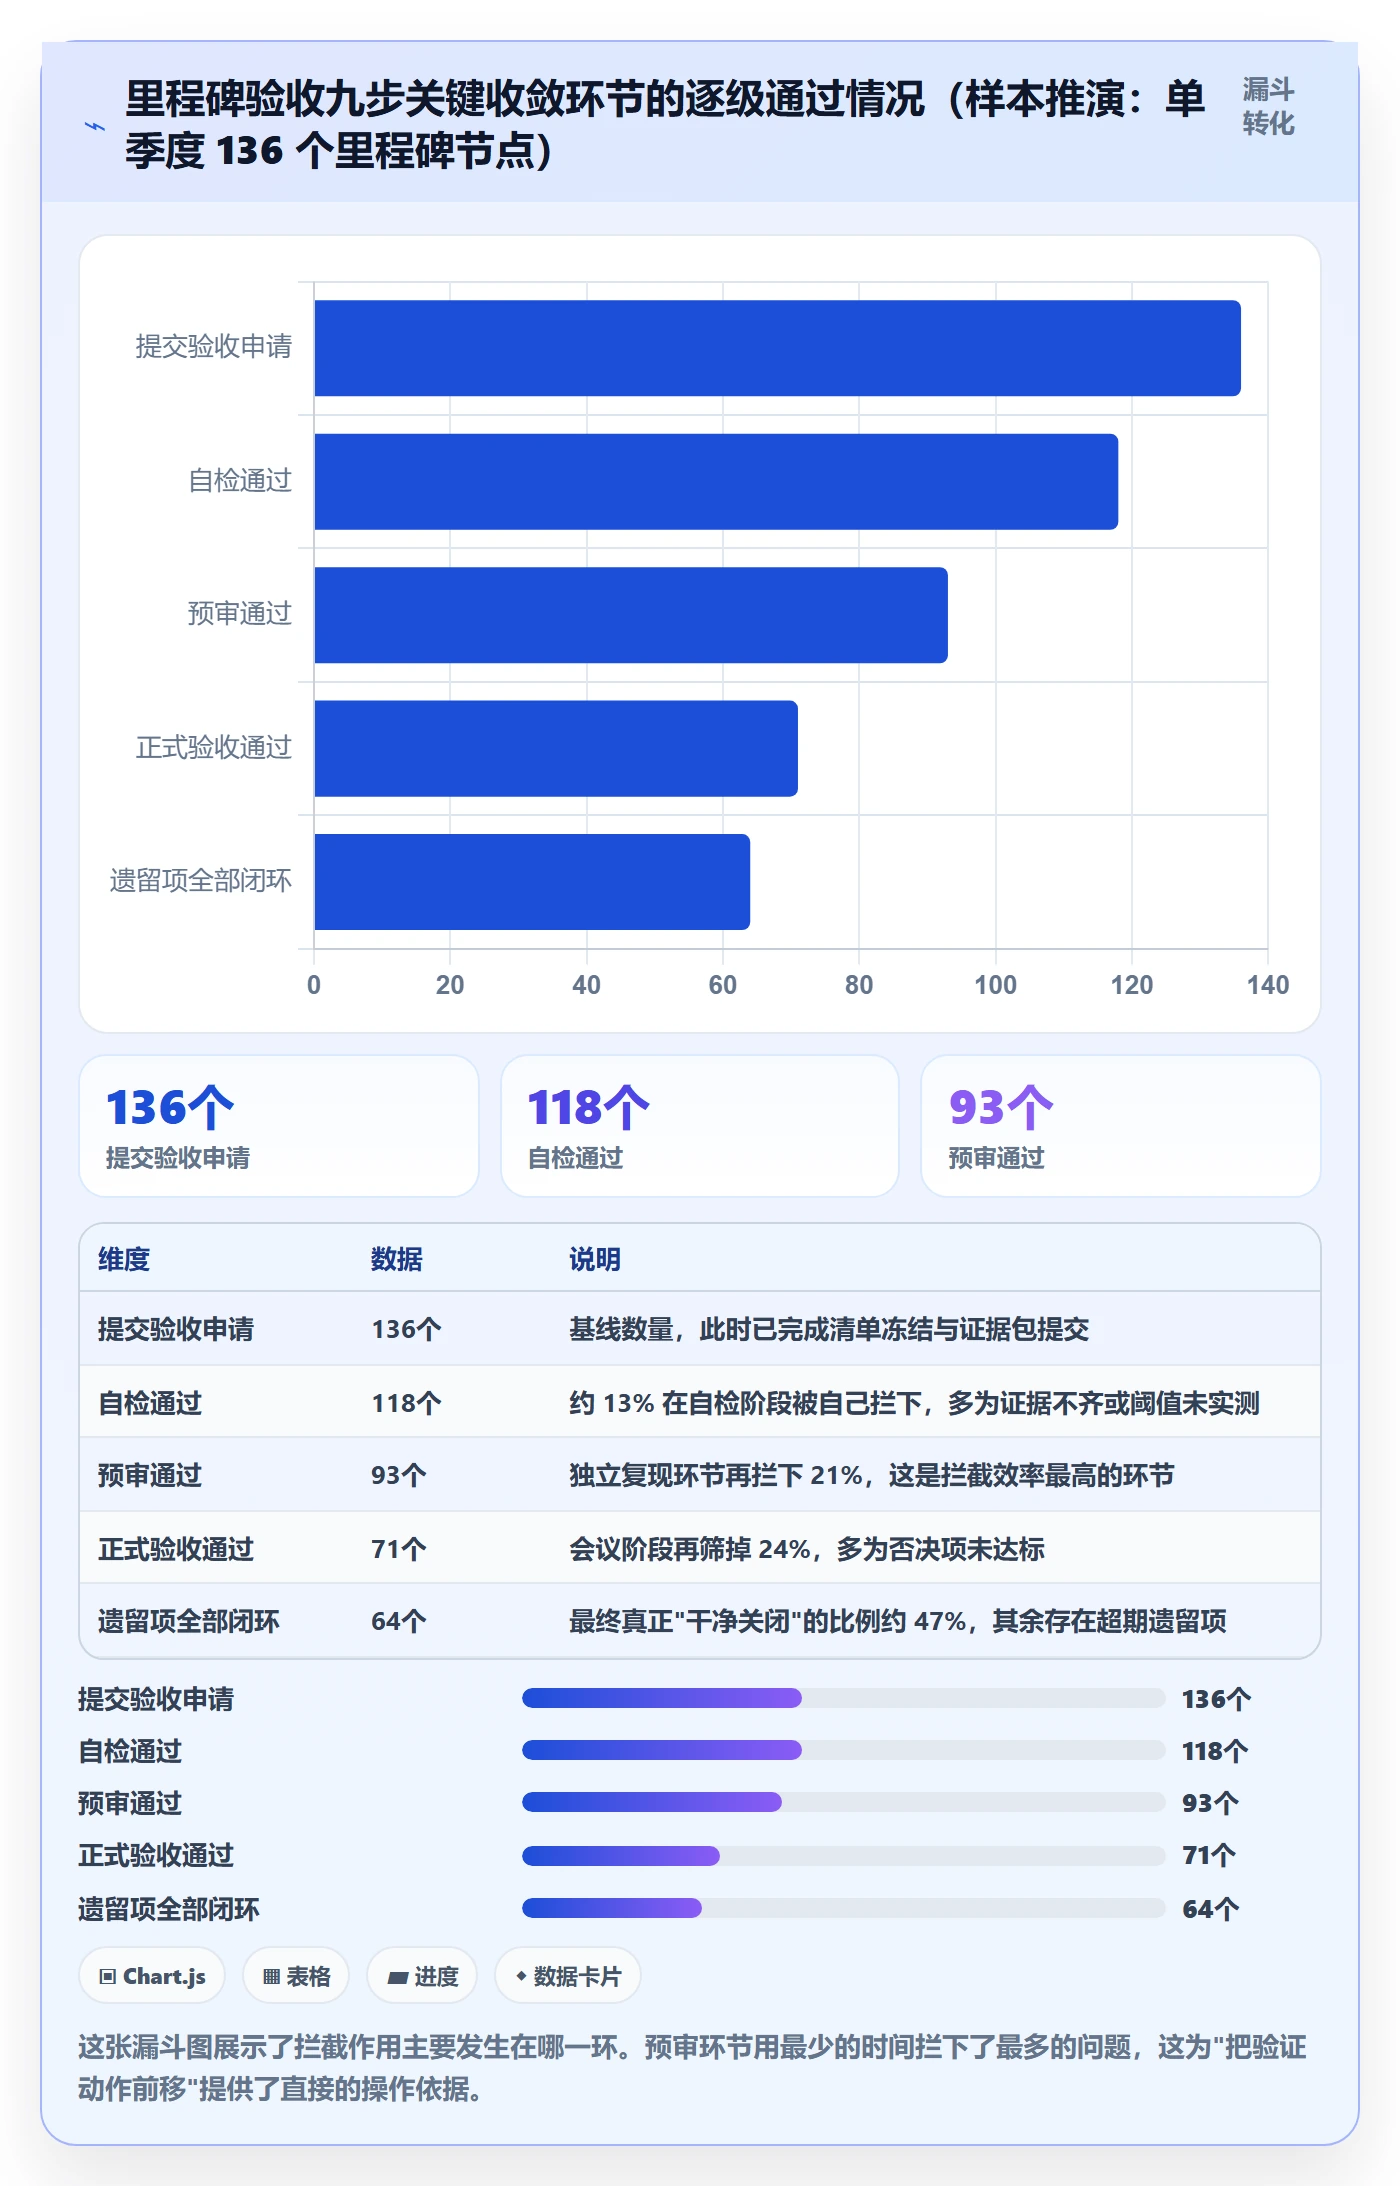The image size is (1400, 2186).
Task: Click the 遗留项全部闭环 chart bar
Action: 532,882
